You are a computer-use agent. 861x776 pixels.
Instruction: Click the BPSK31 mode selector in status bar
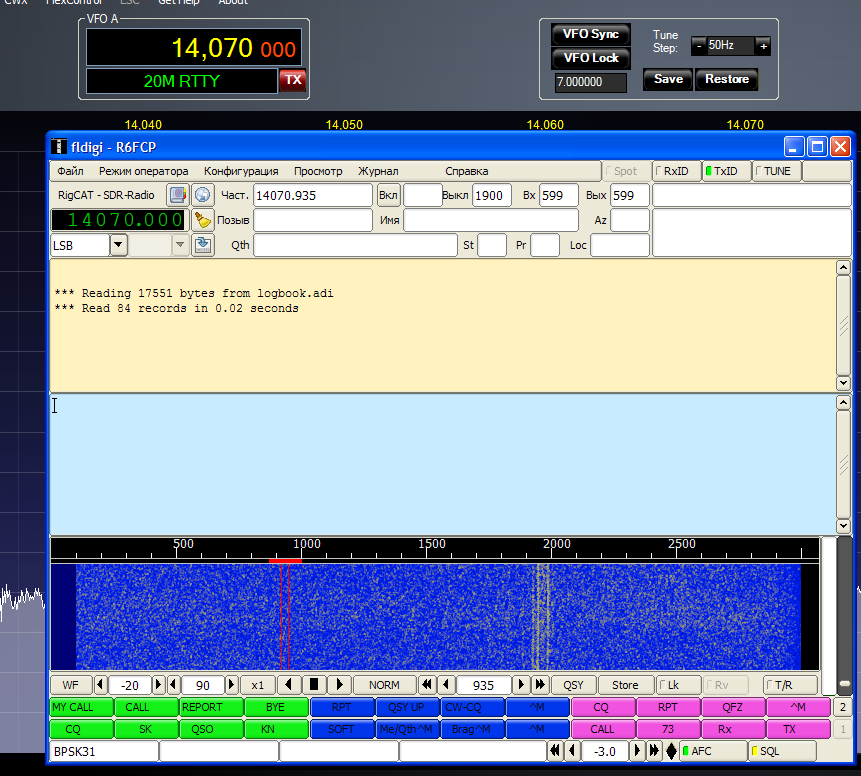[103, 751]
